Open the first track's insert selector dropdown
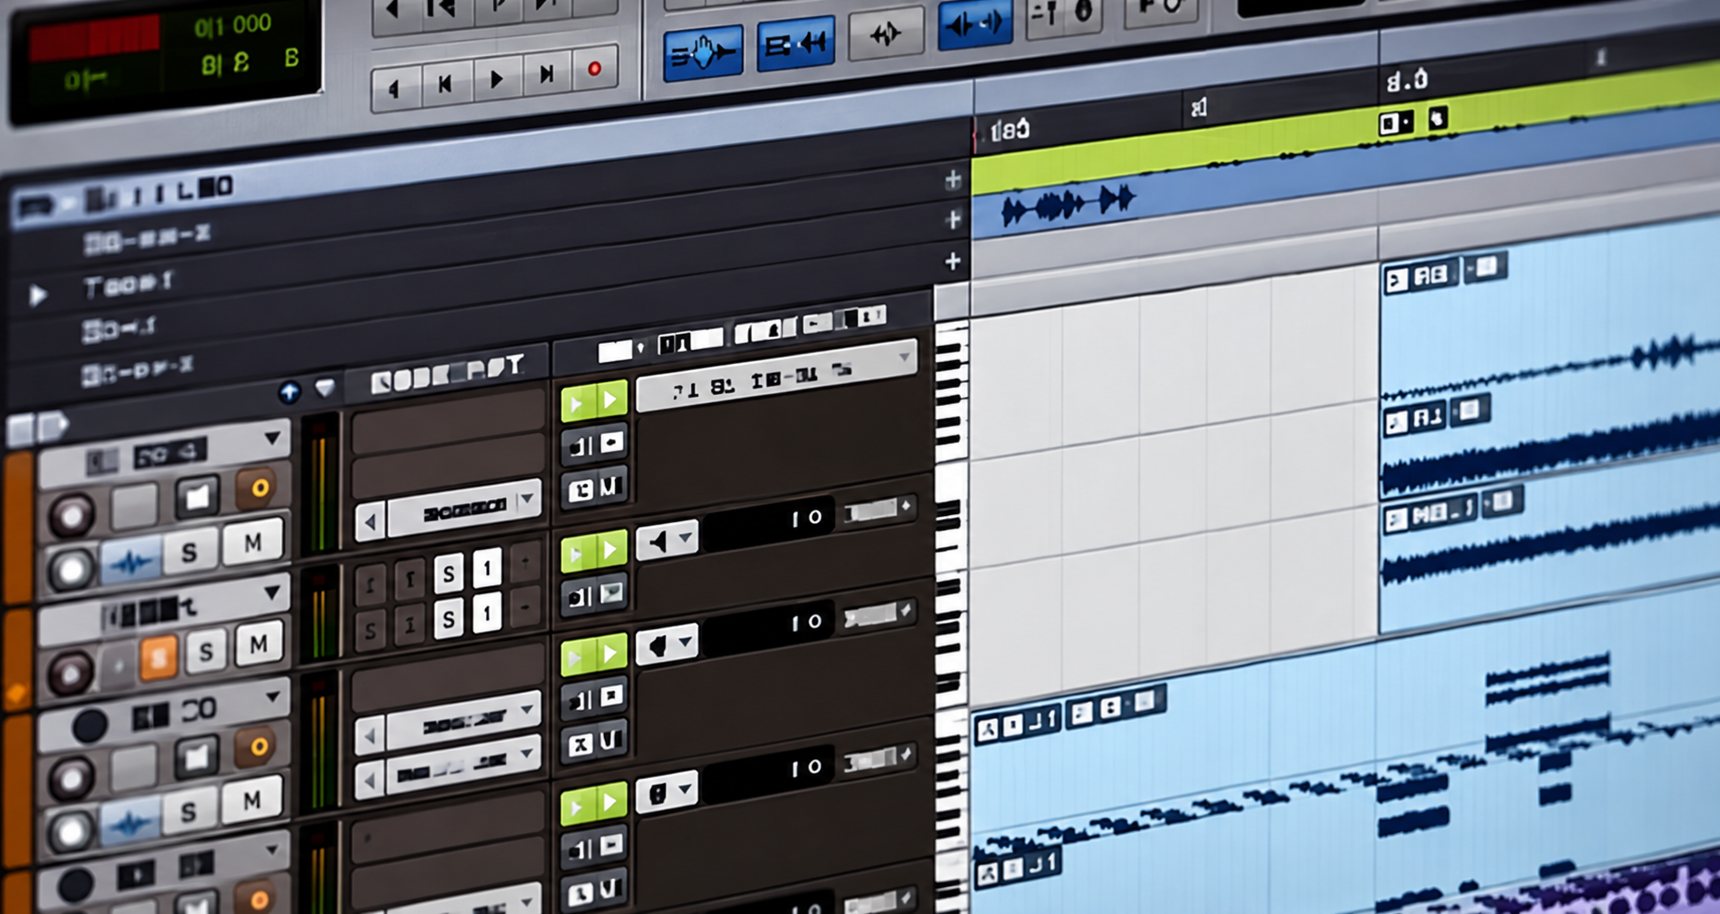 pos(527,498)
